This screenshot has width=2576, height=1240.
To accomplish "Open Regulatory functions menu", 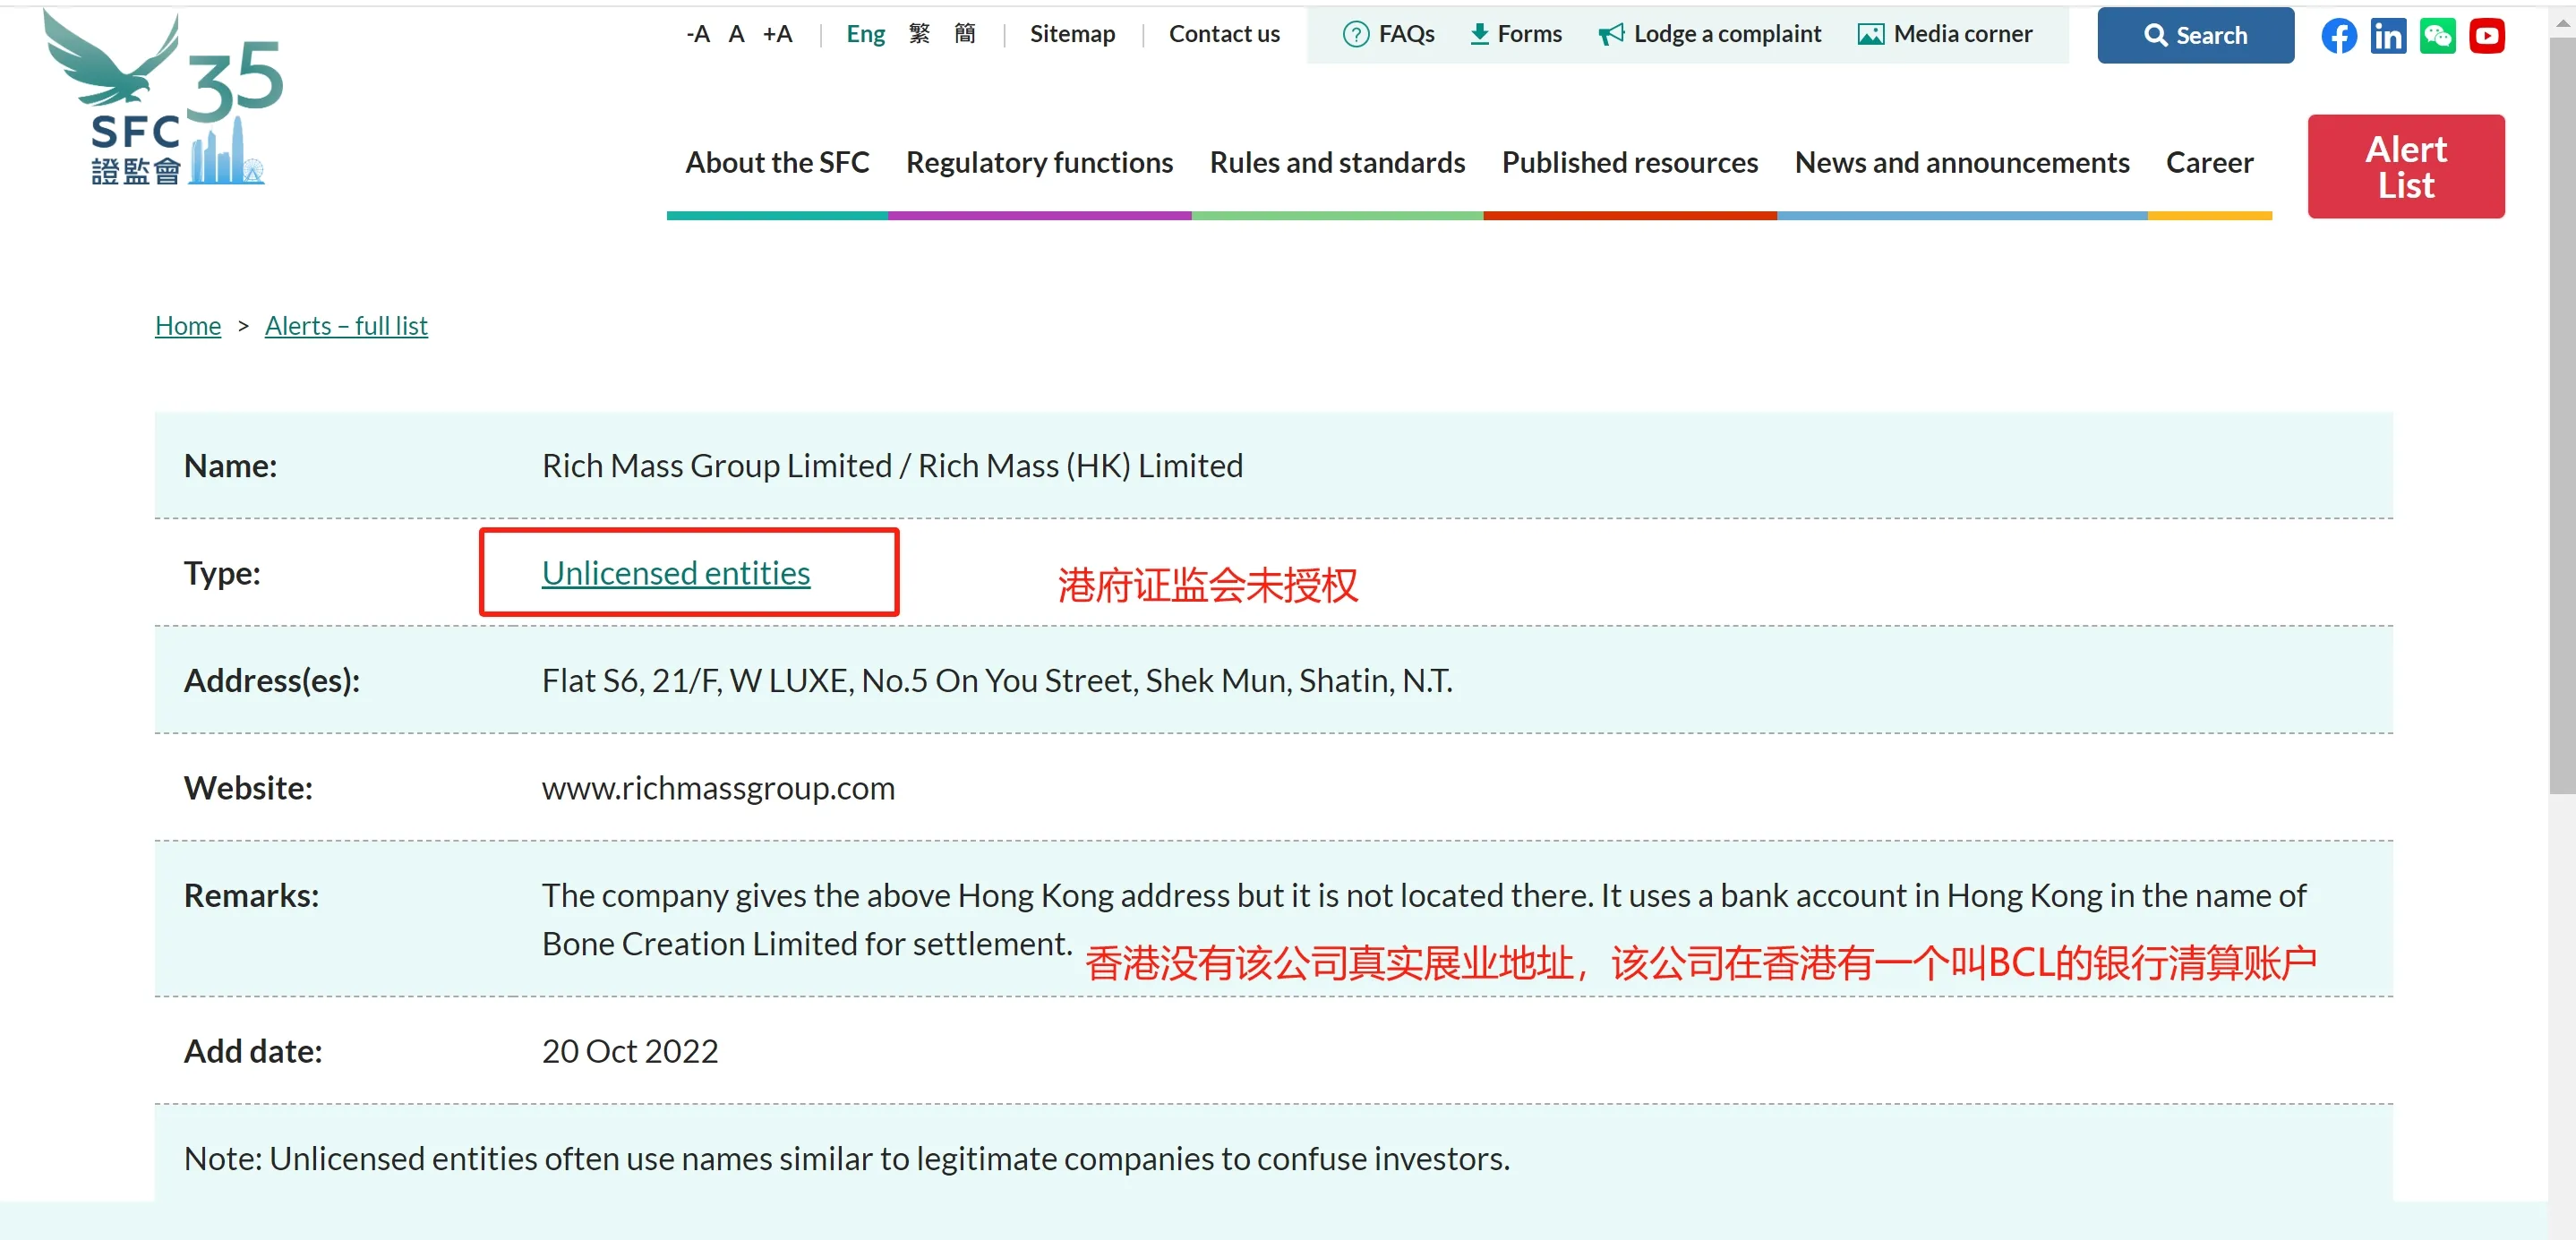I will (x=1039, y=162).
